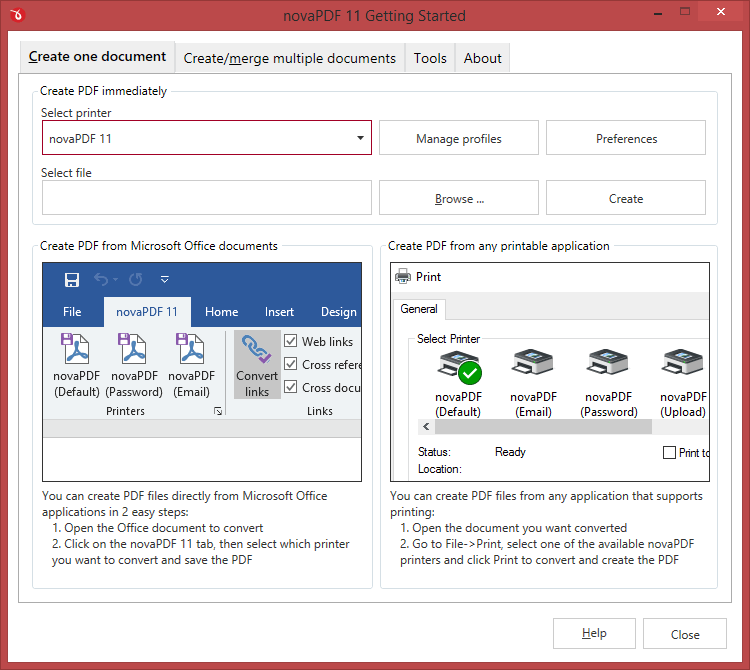This screenshot has width=750, height=670.
Task: Open the Select printer dropdown
Action: [x=207, y=138]
